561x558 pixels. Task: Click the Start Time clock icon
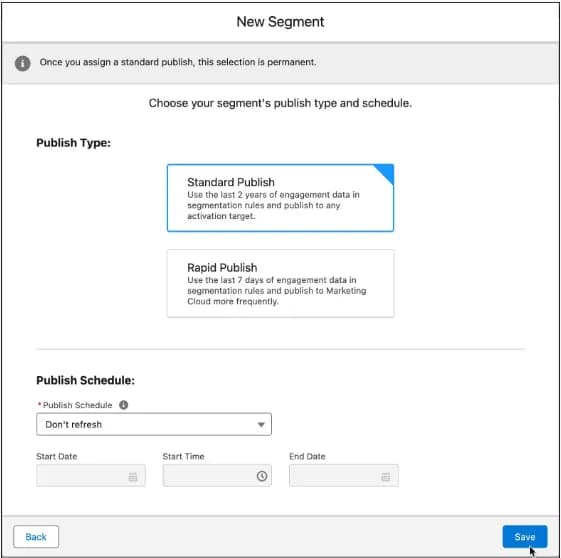[262, 476]
